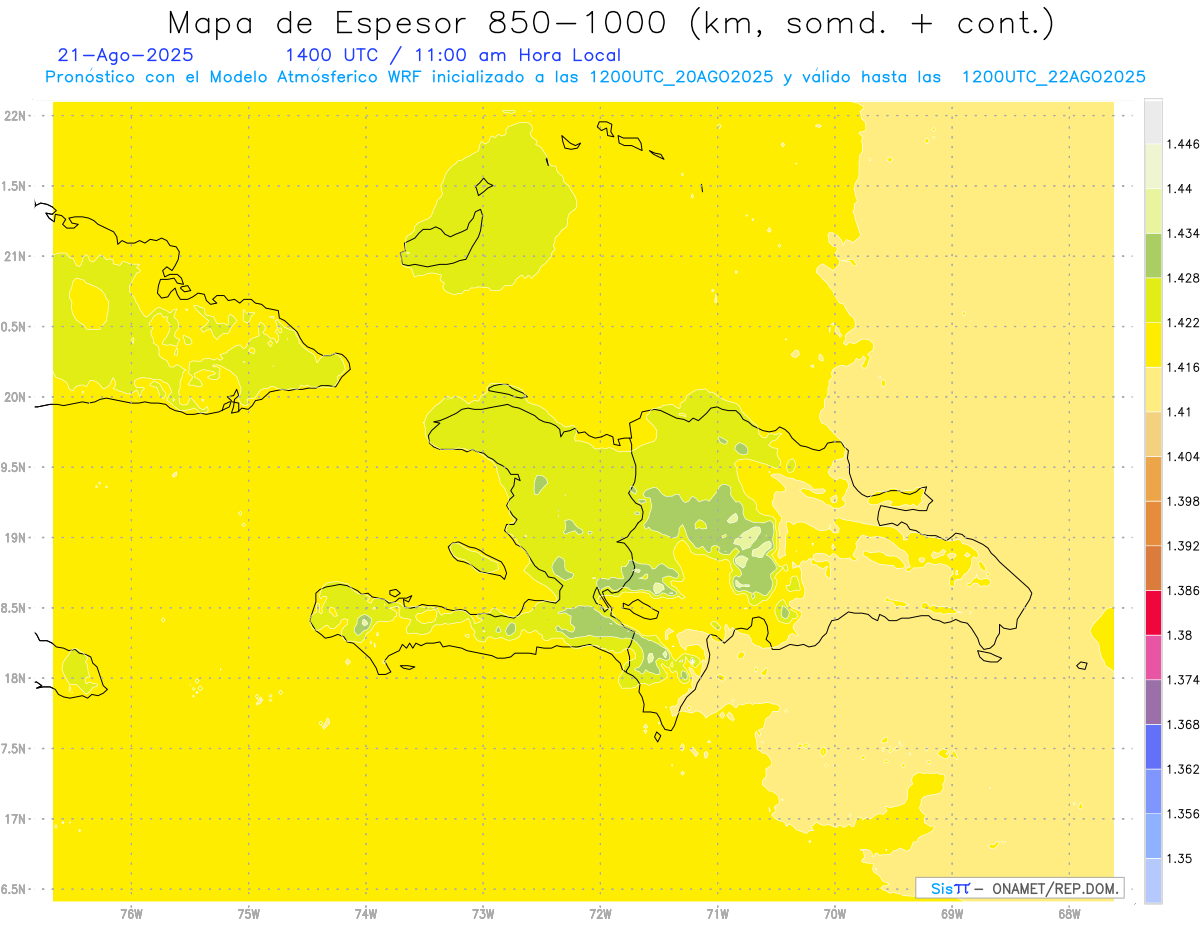
Task: Click the longitude label '75W'
Action: pyautogui.click(x=249, y=914)
